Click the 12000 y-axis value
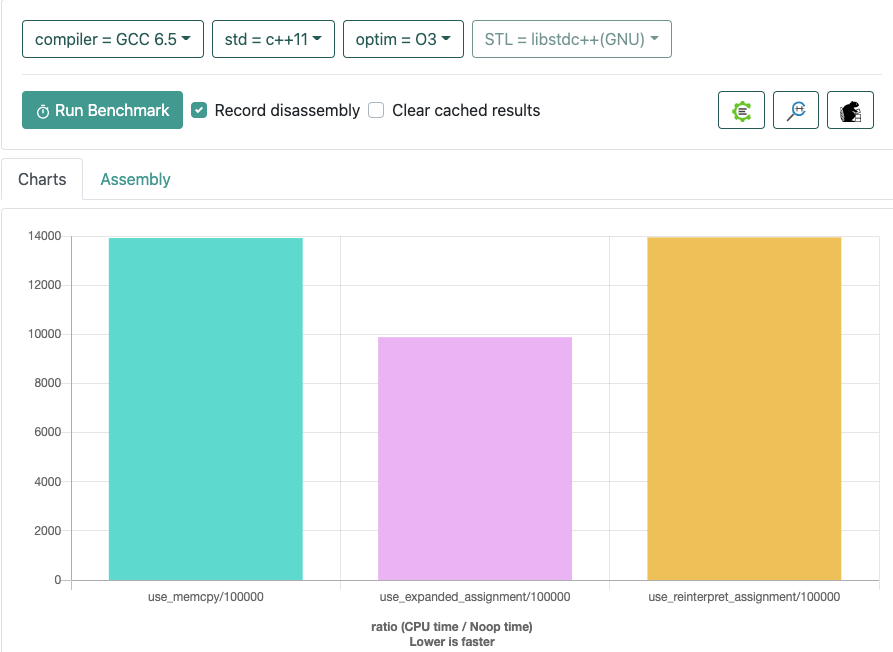 click(44, 285)
